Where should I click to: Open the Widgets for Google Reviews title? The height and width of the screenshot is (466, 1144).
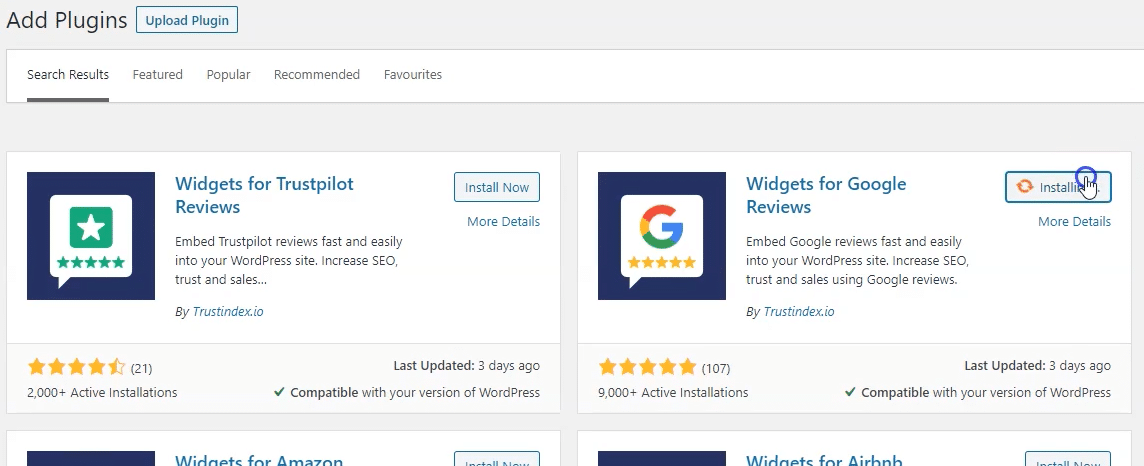826,195
